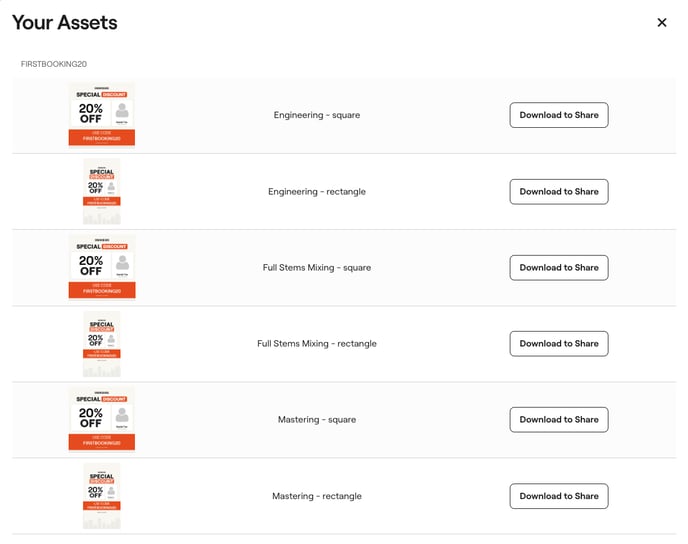Click the Engineering square promo thumbnail
Screen dimensions: 688x544
(102, 115)
